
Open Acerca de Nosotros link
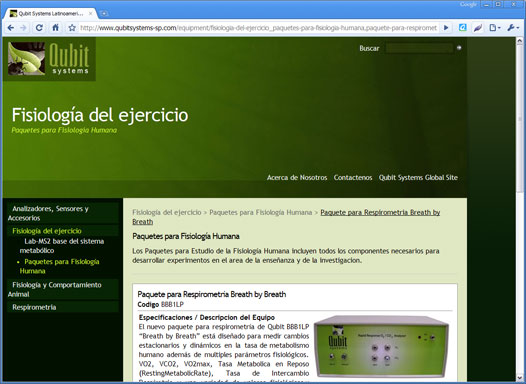pos(297,177)
